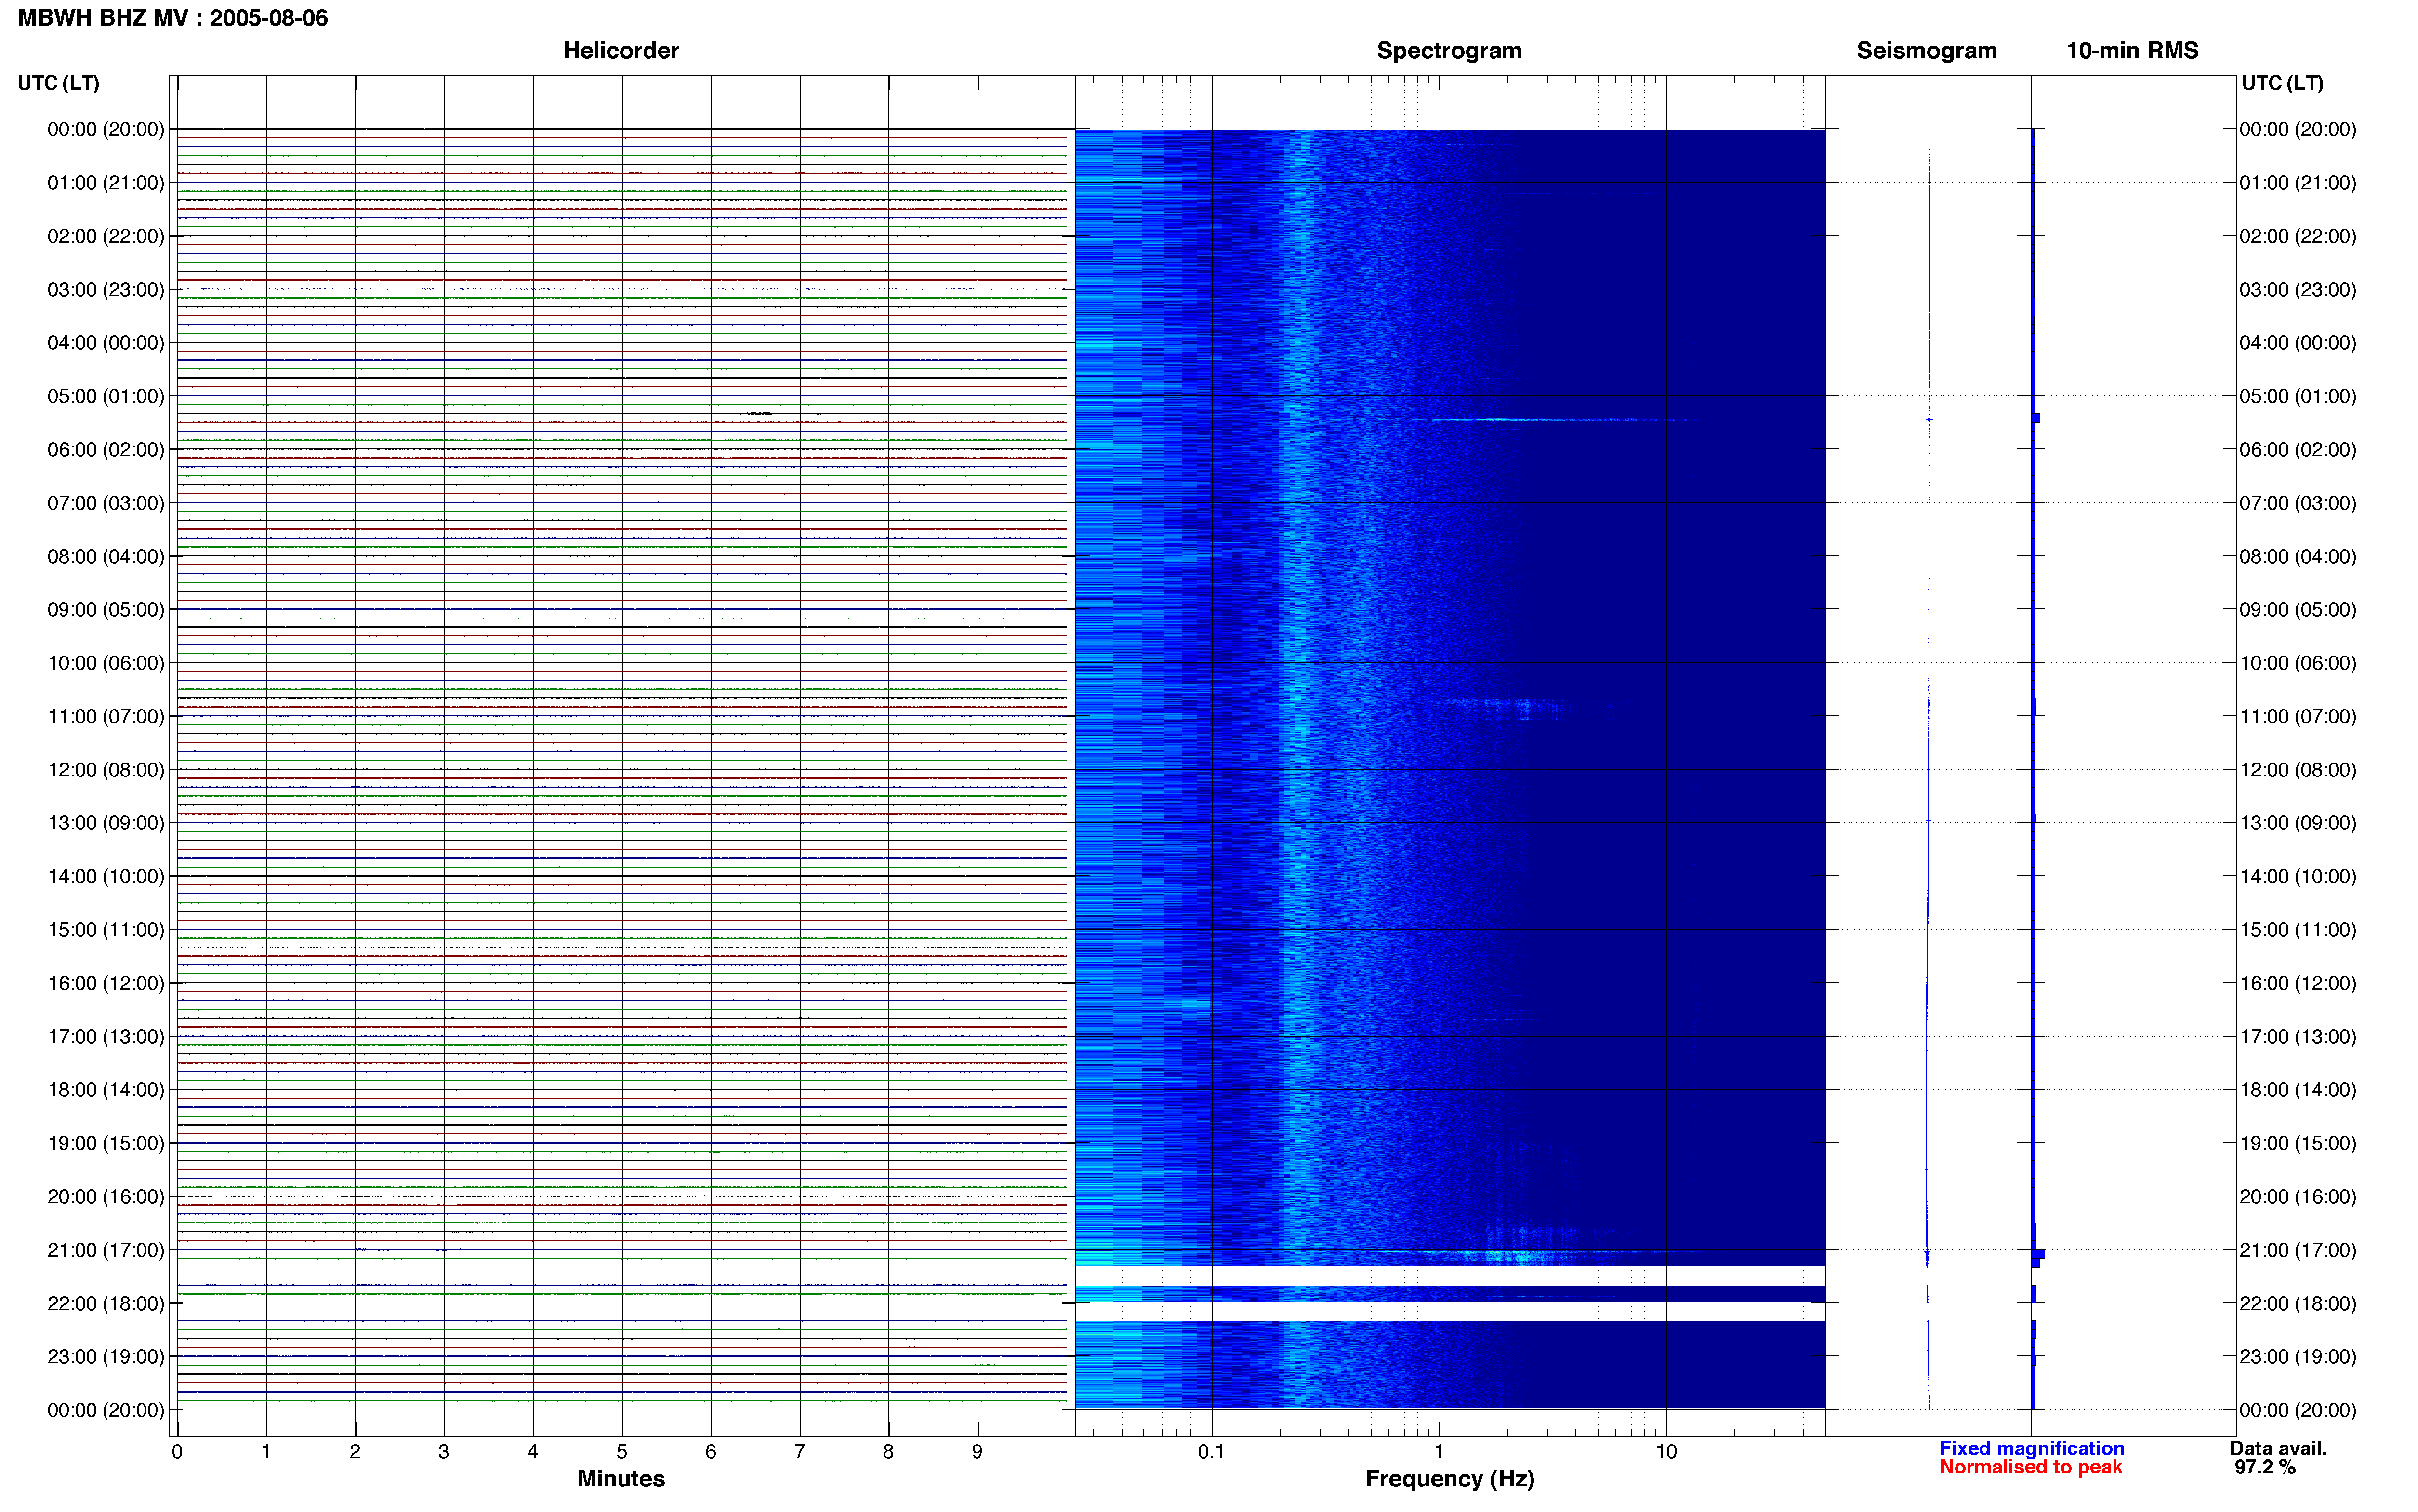Click minute tick label '5' on helicorder axis

(x=622, y=1451)
